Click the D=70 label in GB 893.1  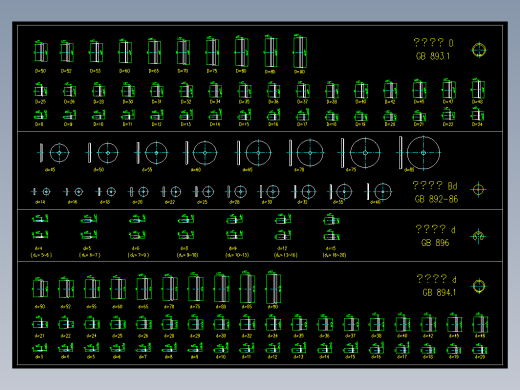coord(183,71)
